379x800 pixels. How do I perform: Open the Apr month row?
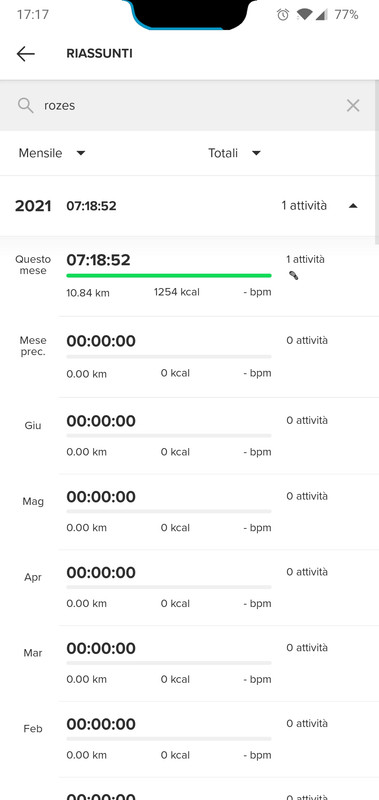(x=189, y=588)
